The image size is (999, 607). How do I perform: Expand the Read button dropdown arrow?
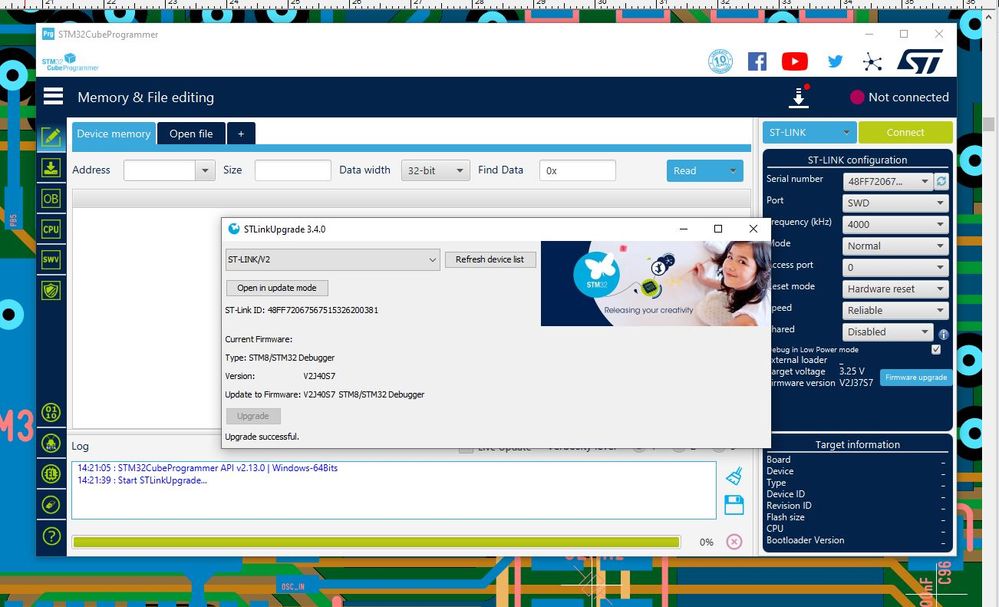[733, 171]
